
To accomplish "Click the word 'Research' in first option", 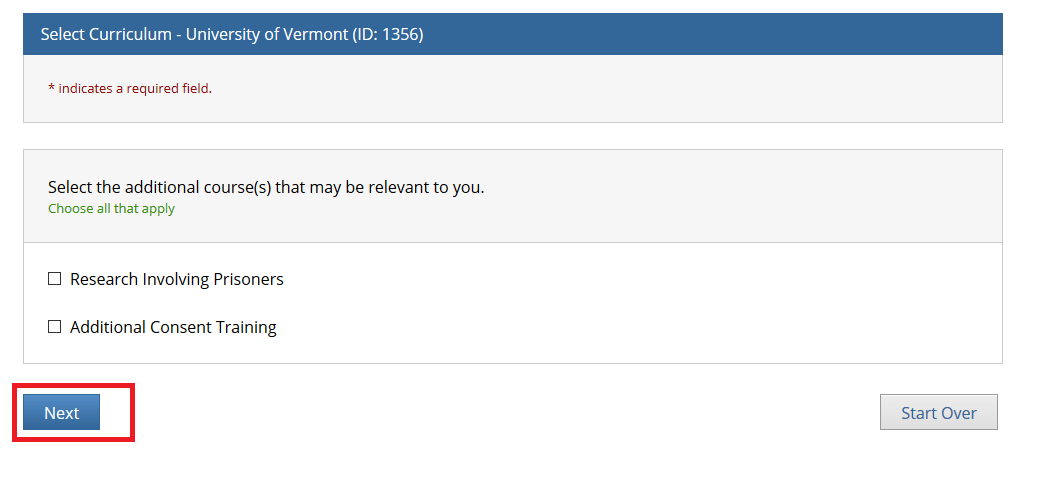I will [x=104, y=279].
